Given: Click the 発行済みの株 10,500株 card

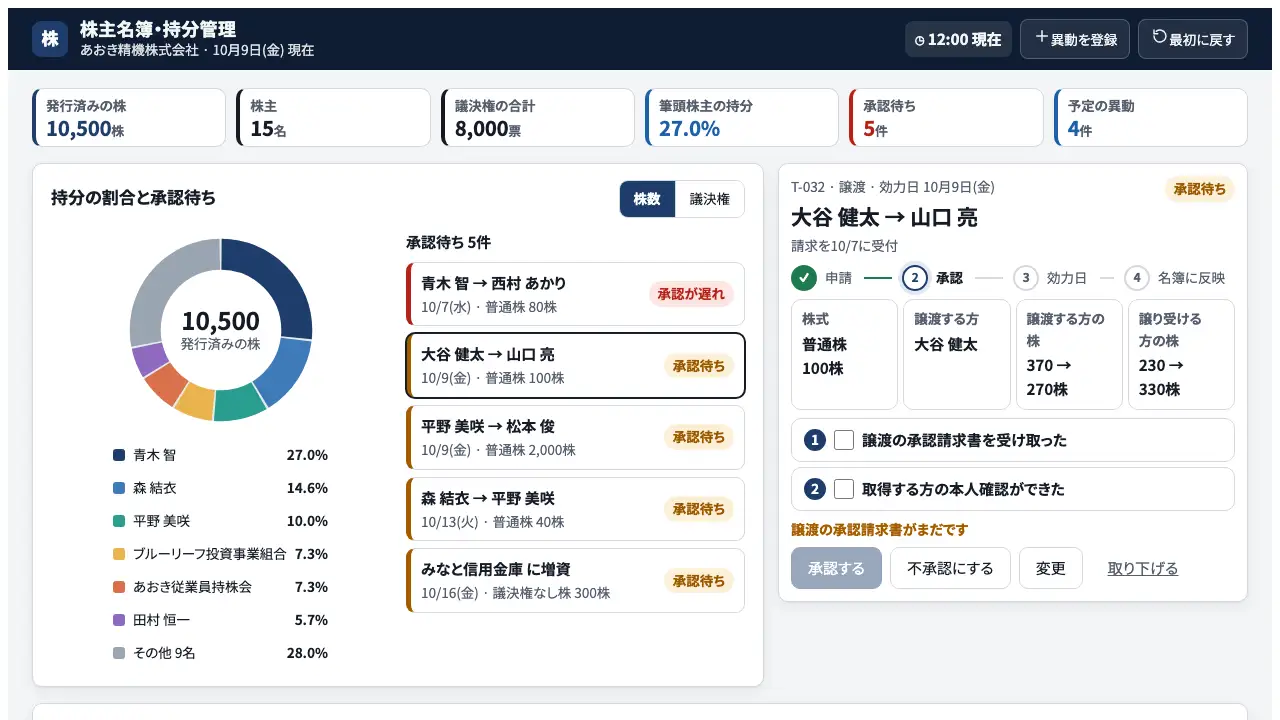Looking at the screenshot, I should (x=129, y=118).
